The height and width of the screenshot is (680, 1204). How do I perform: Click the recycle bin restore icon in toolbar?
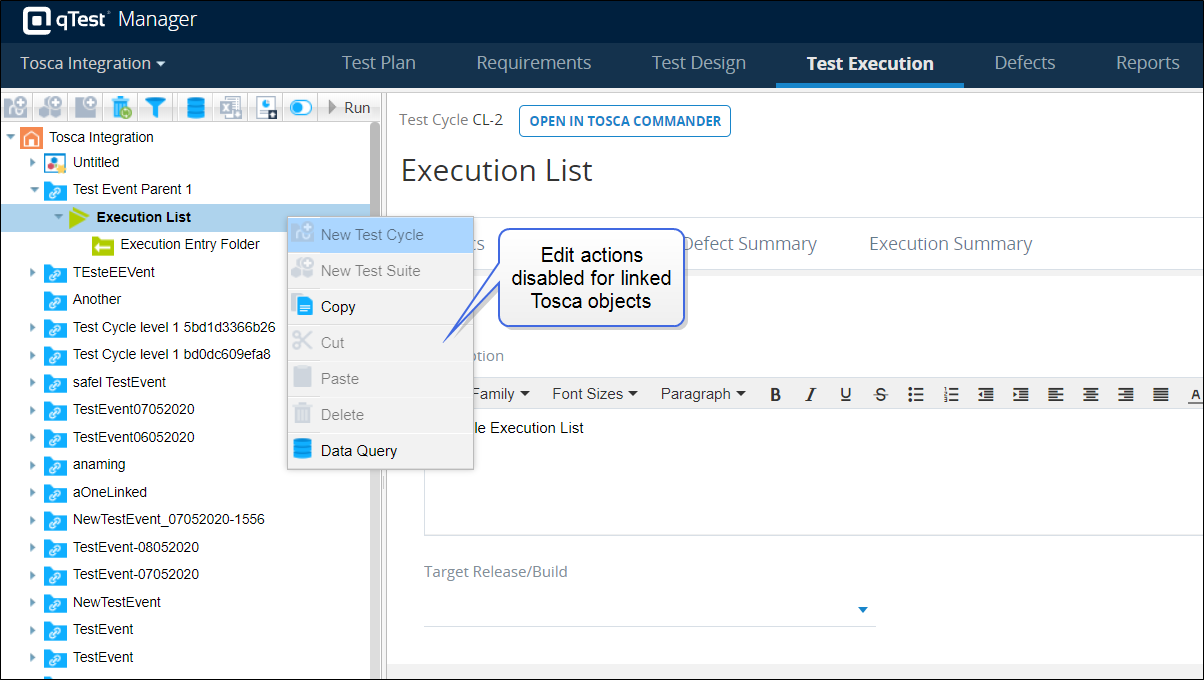(x=121, y=107)
